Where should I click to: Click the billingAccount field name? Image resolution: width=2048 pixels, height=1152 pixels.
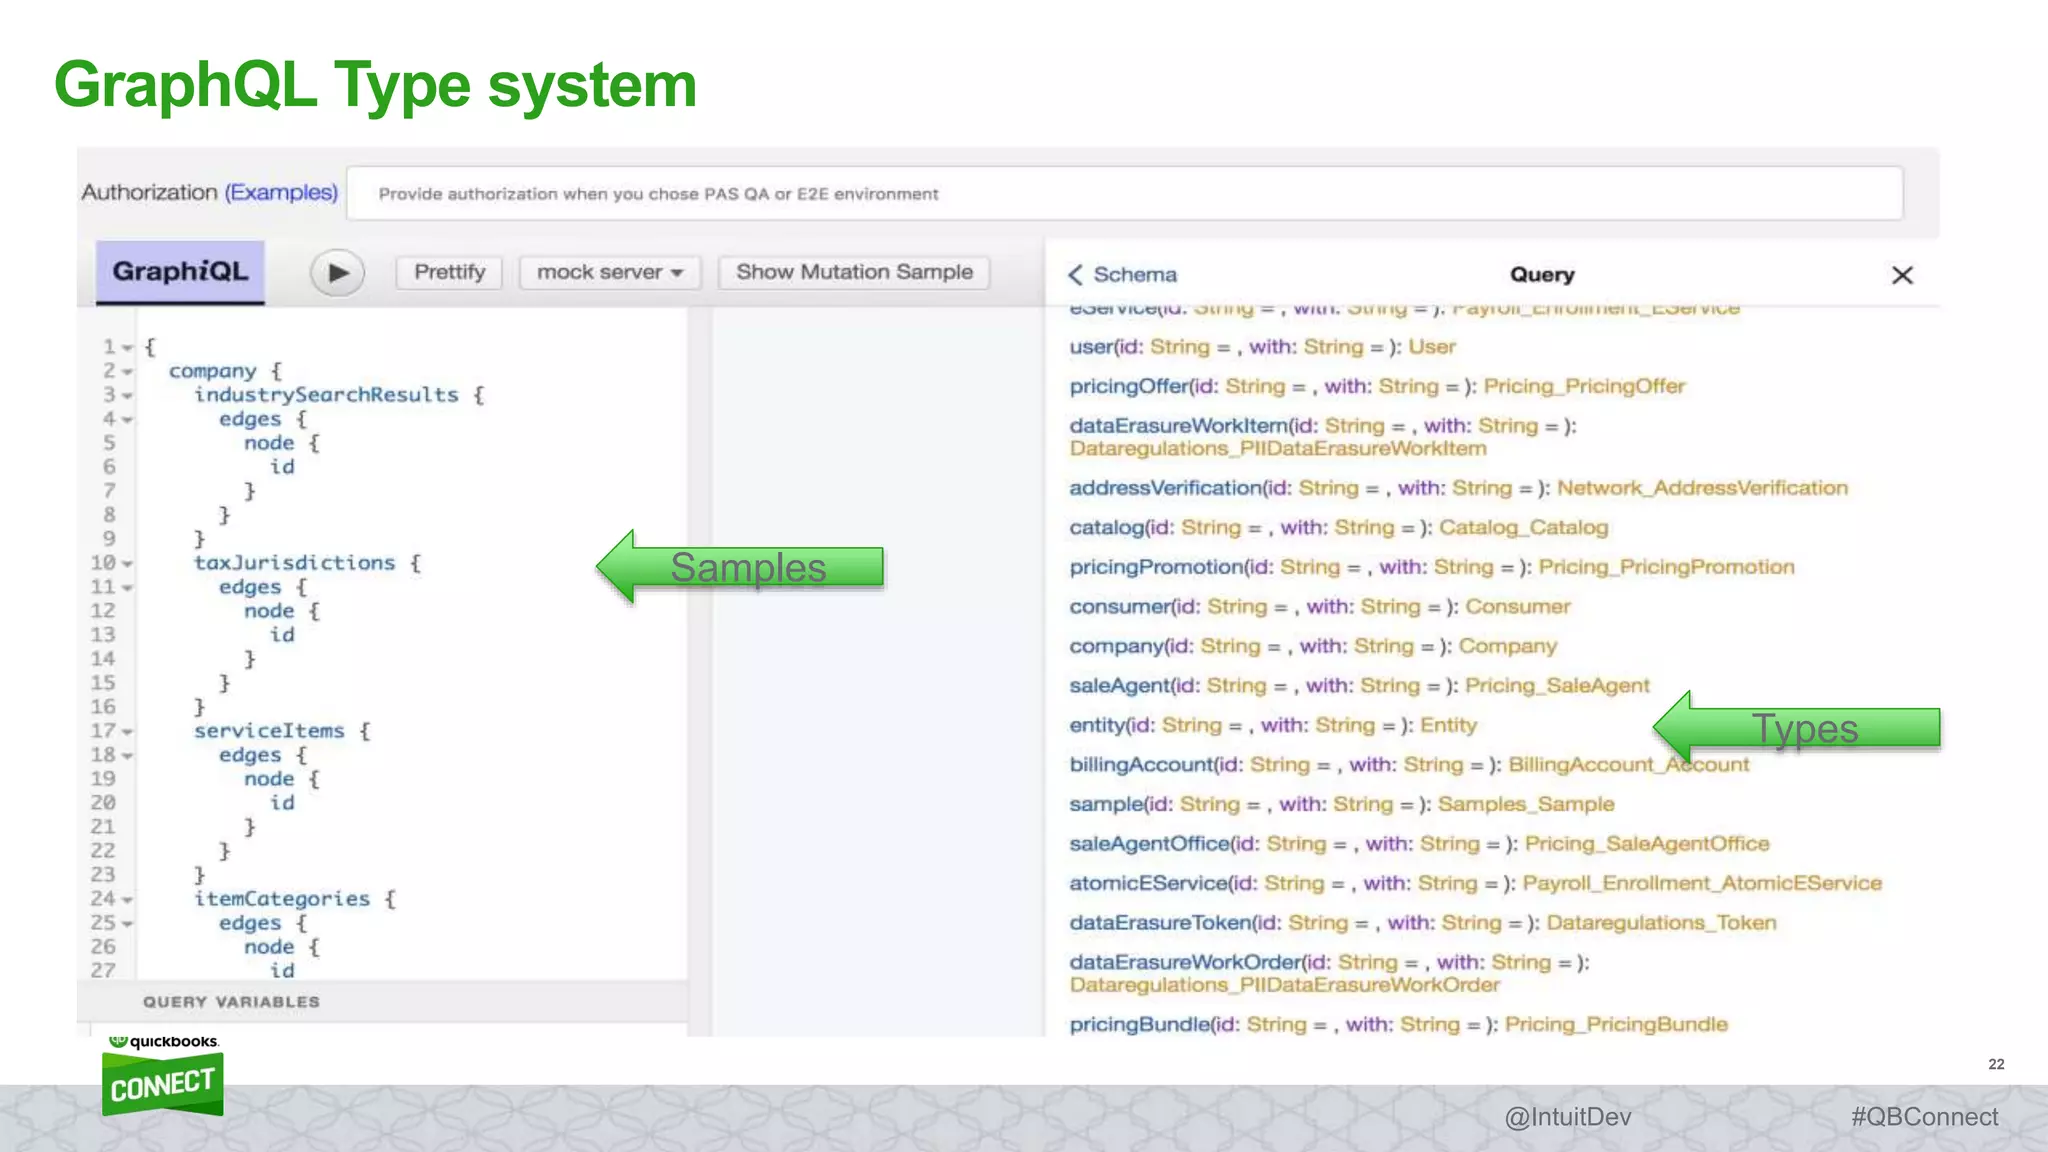coord(1141,765)
